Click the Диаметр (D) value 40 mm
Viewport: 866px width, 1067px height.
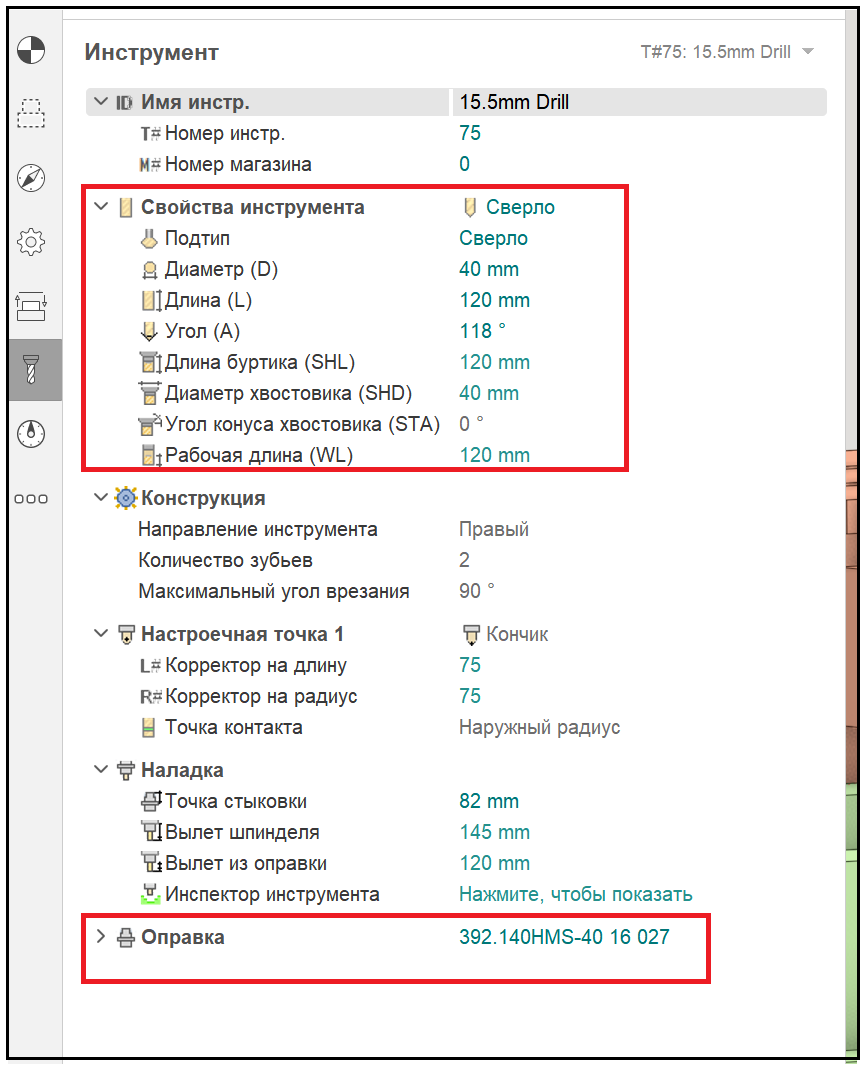489,269
